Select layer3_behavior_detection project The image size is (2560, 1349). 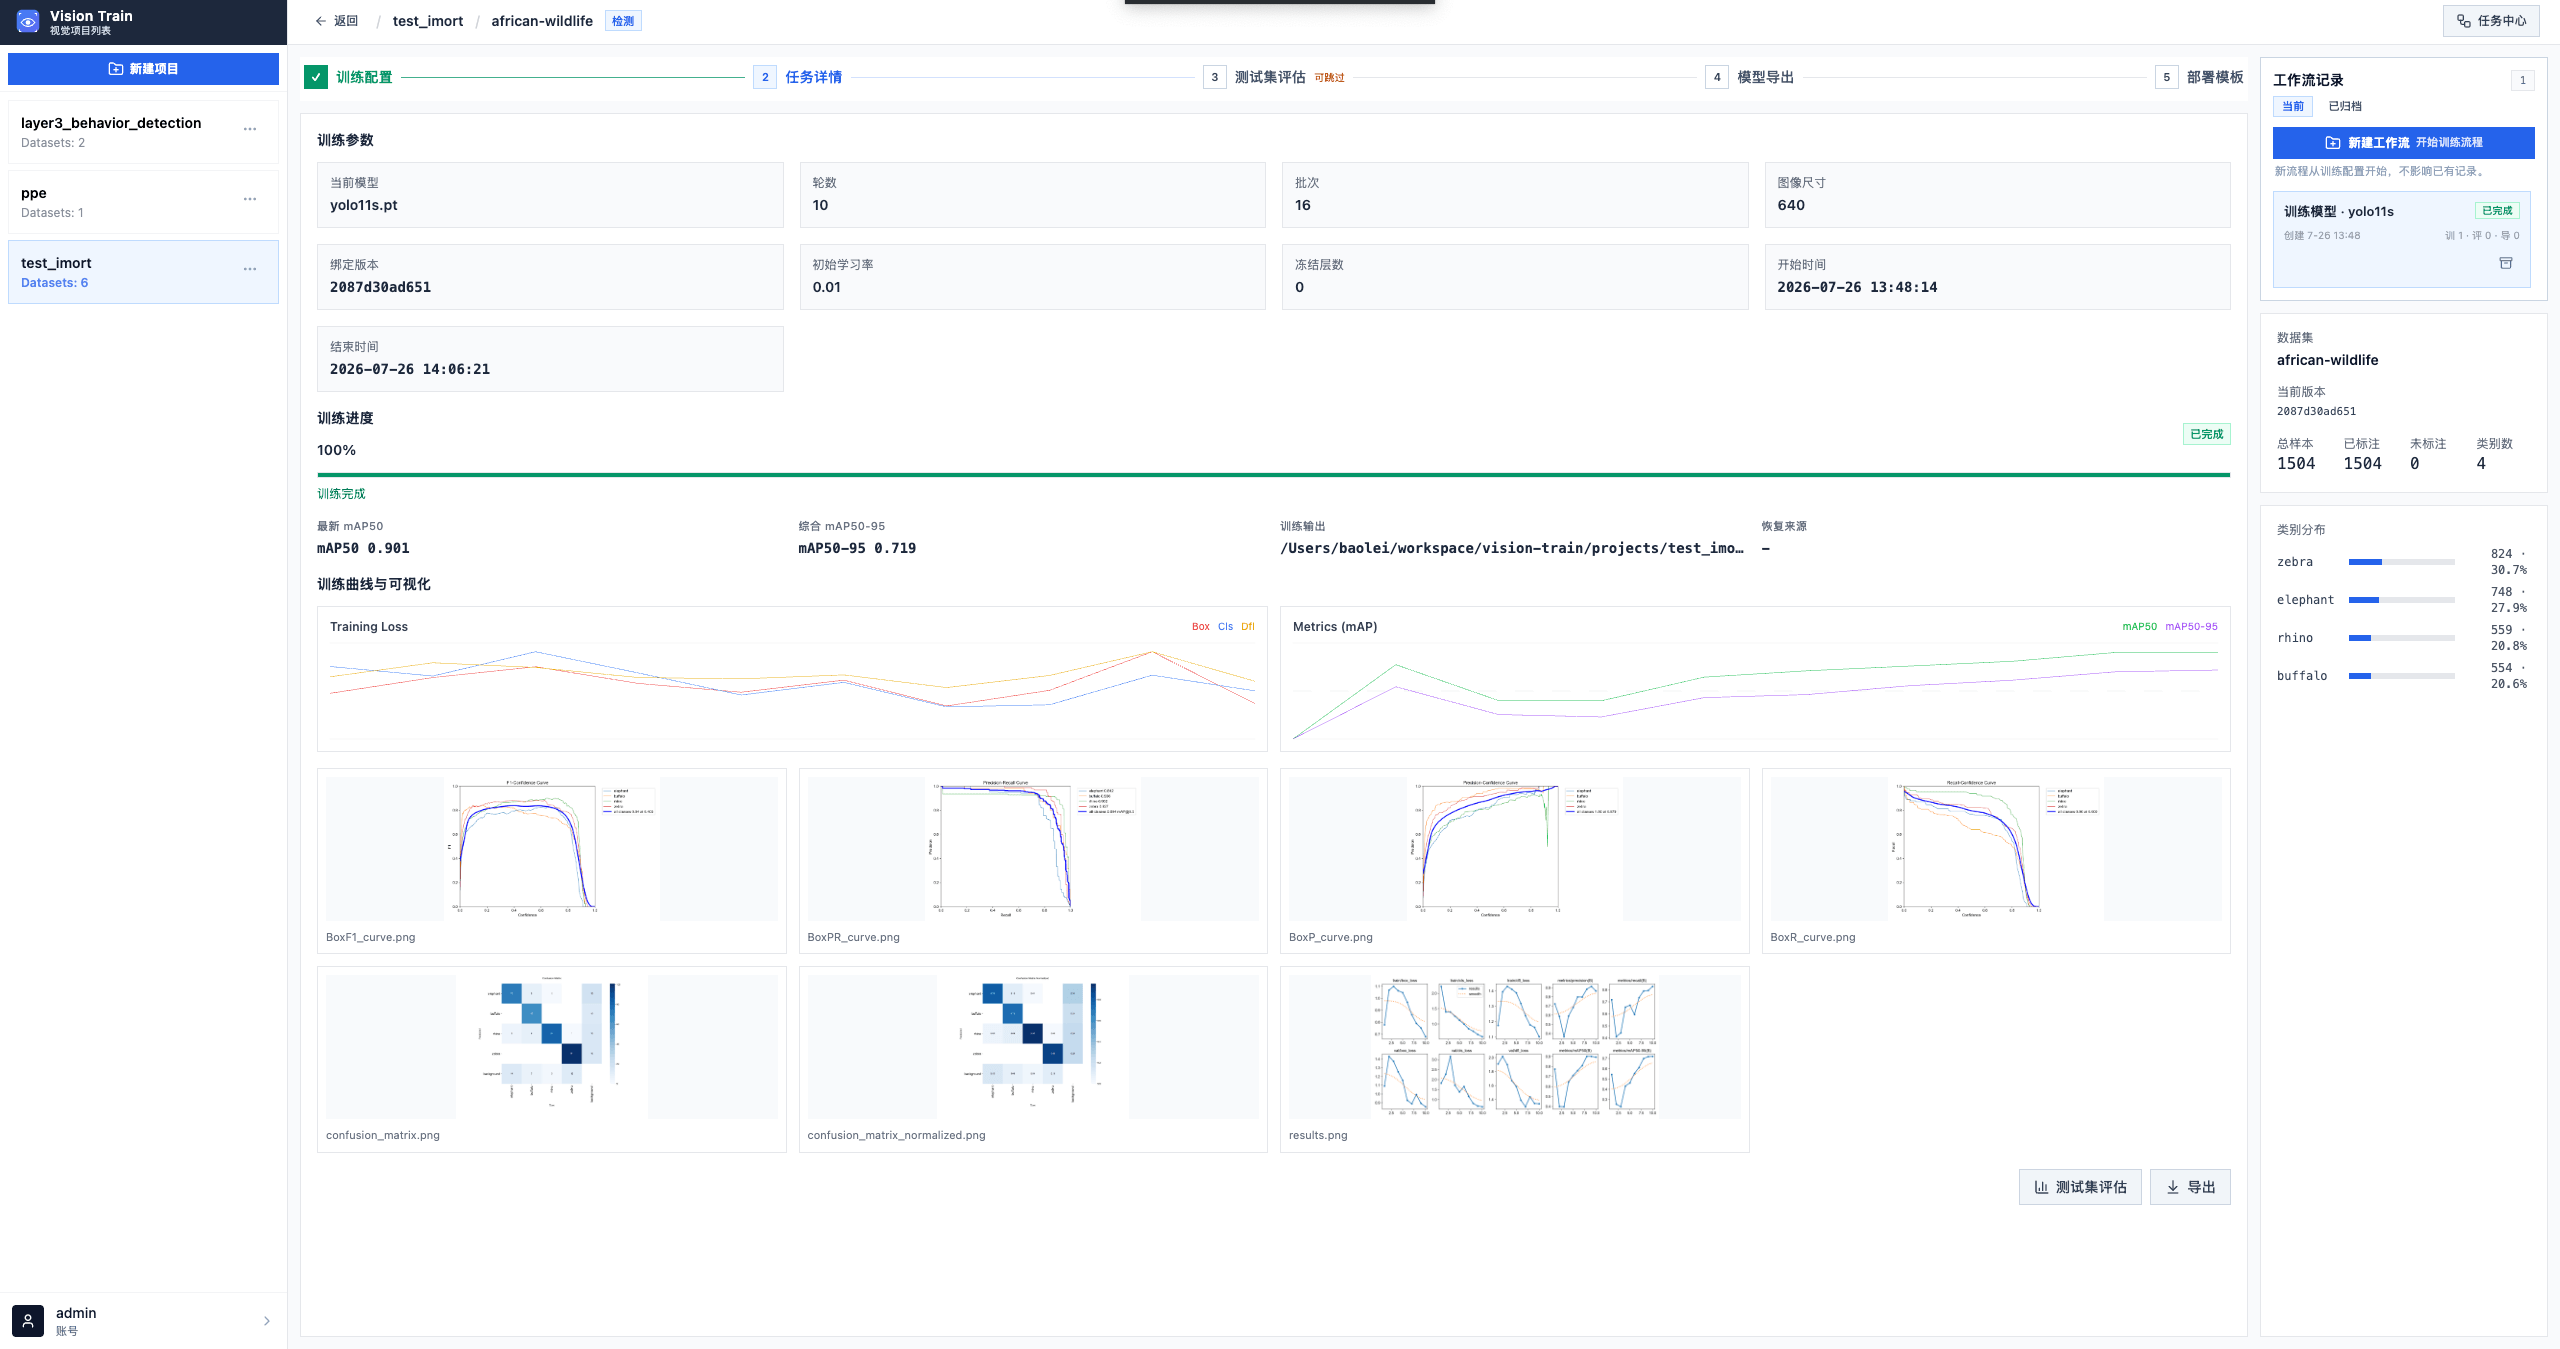click(x=143, y=132)
